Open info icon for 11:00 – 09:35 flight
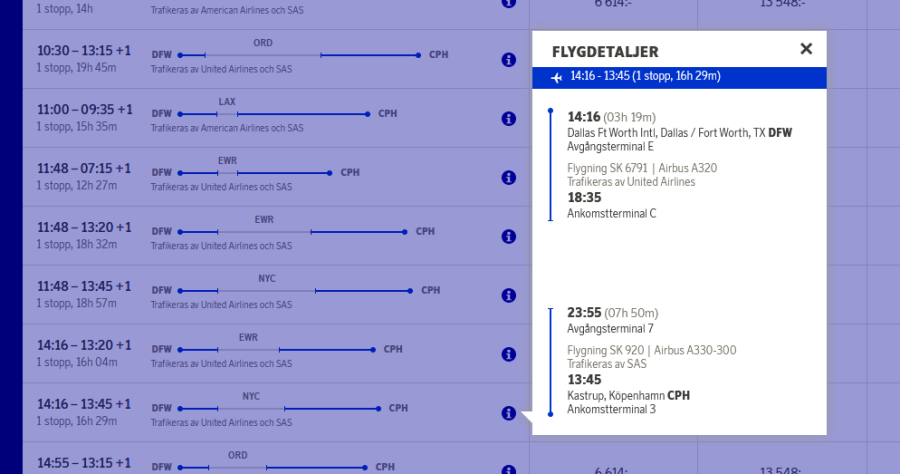Image resolution: width=900 pixels, height=474 pixels. (508, 119)
